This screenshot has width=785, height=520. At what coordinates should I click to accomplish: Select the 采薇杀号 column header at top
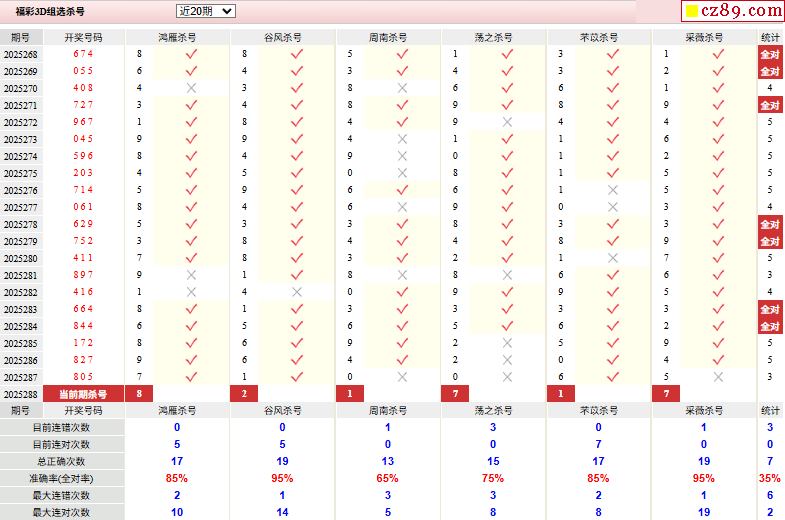[x=704, y=37]
